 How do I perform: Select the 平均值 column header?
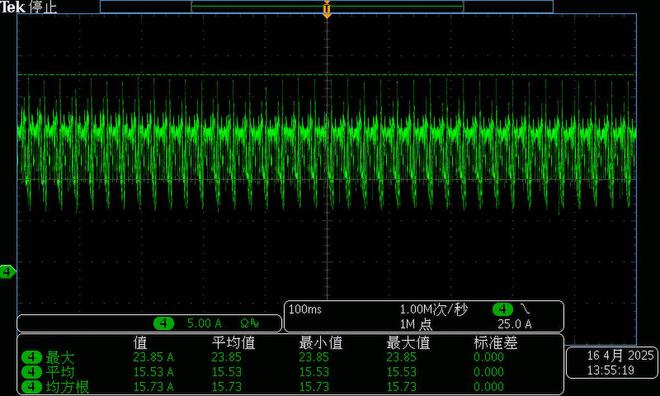(x=234, y=343)
